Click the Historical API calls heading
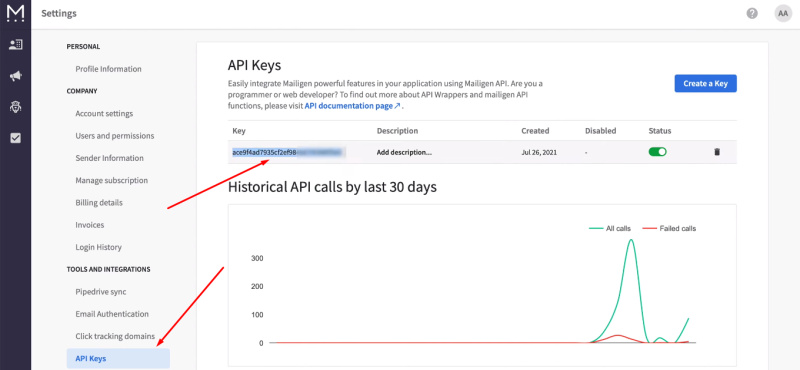This screenshot has width=800, height=370. [x=332, y=187]
